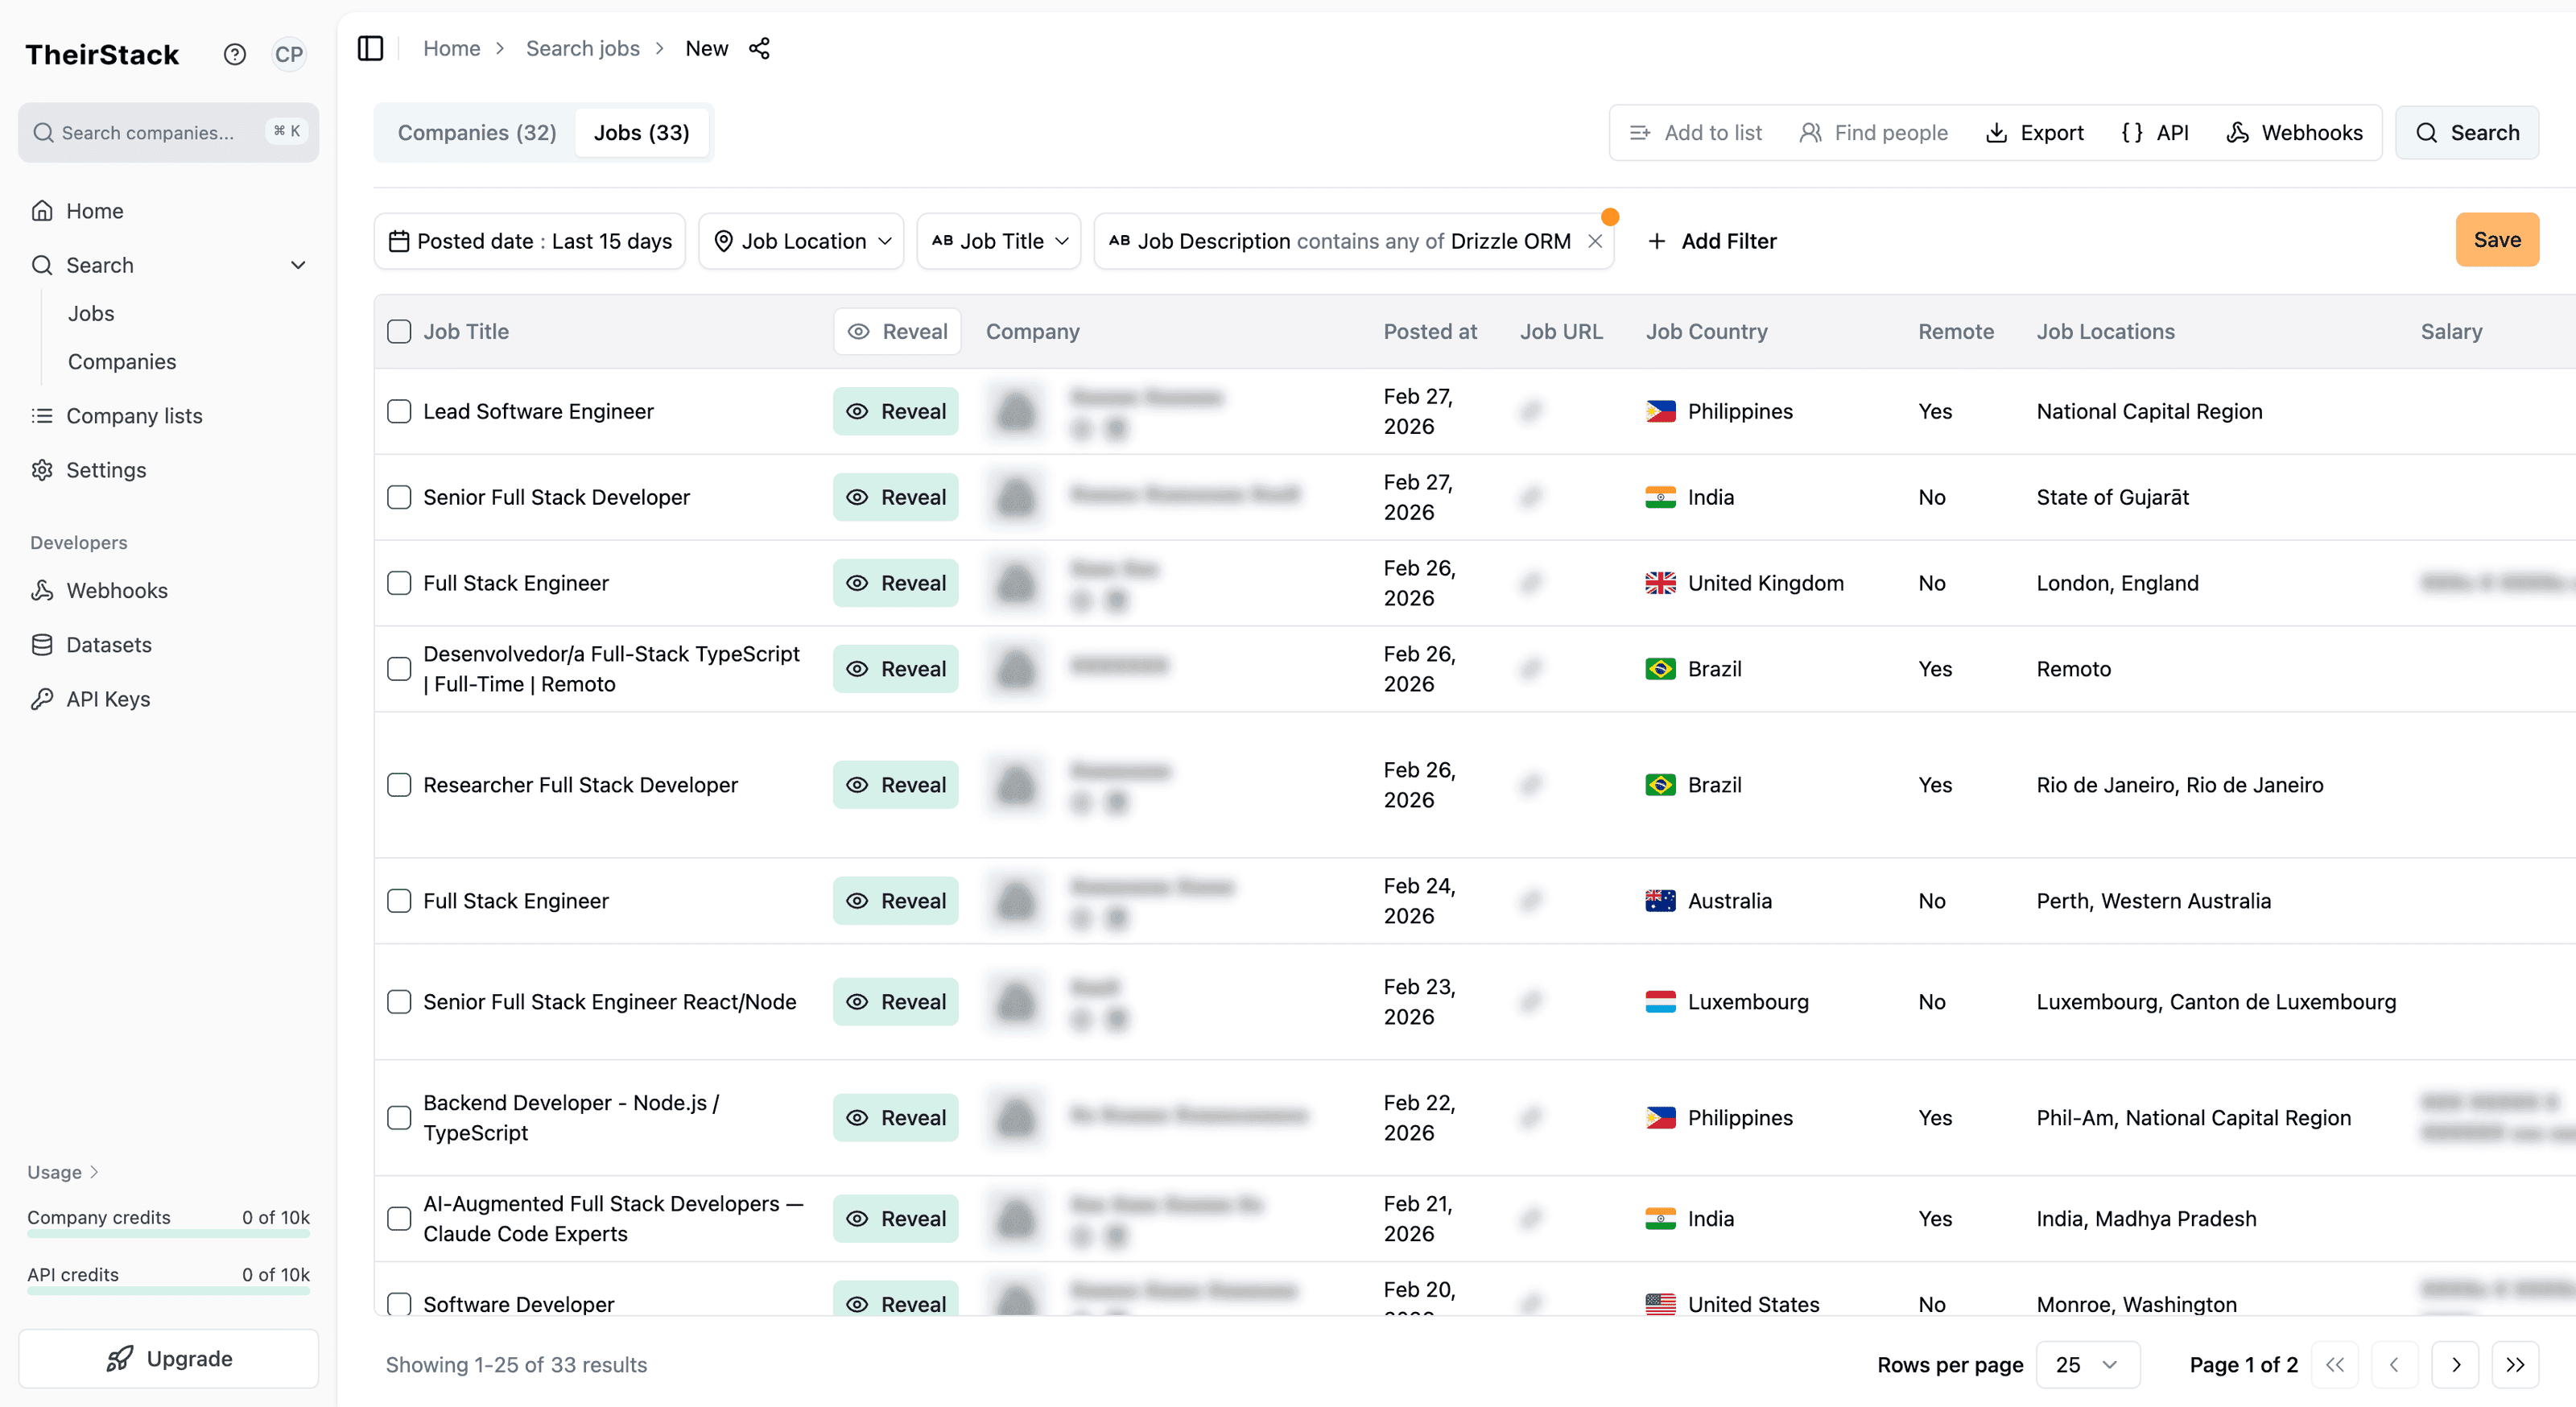Collapse the left sidebar panel

371,47
